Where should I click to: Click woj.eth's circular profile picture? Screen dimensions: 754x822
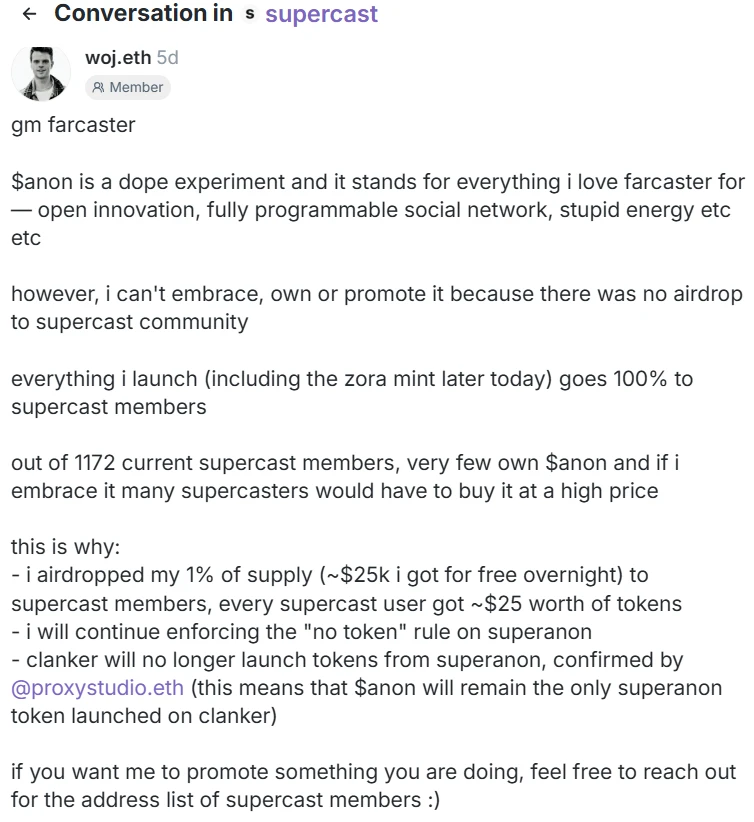tap(40, 72)
